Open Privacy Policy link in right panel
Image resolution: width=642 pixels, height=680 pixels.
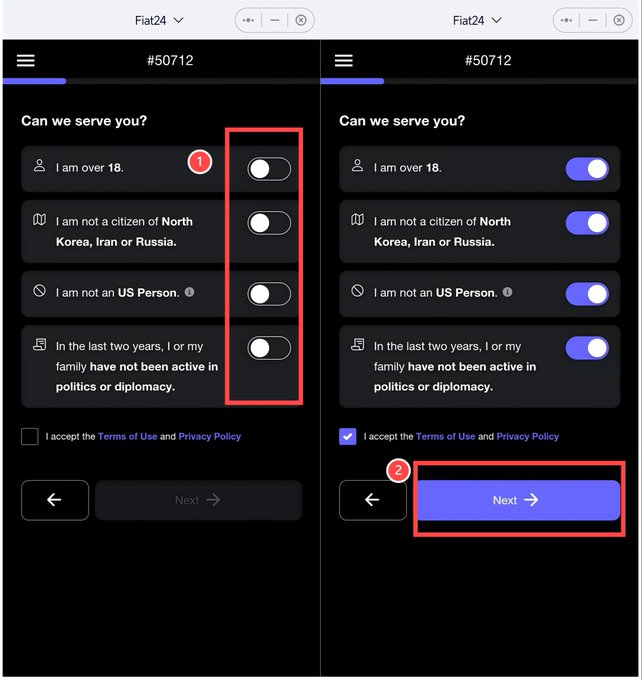(527, 436)
